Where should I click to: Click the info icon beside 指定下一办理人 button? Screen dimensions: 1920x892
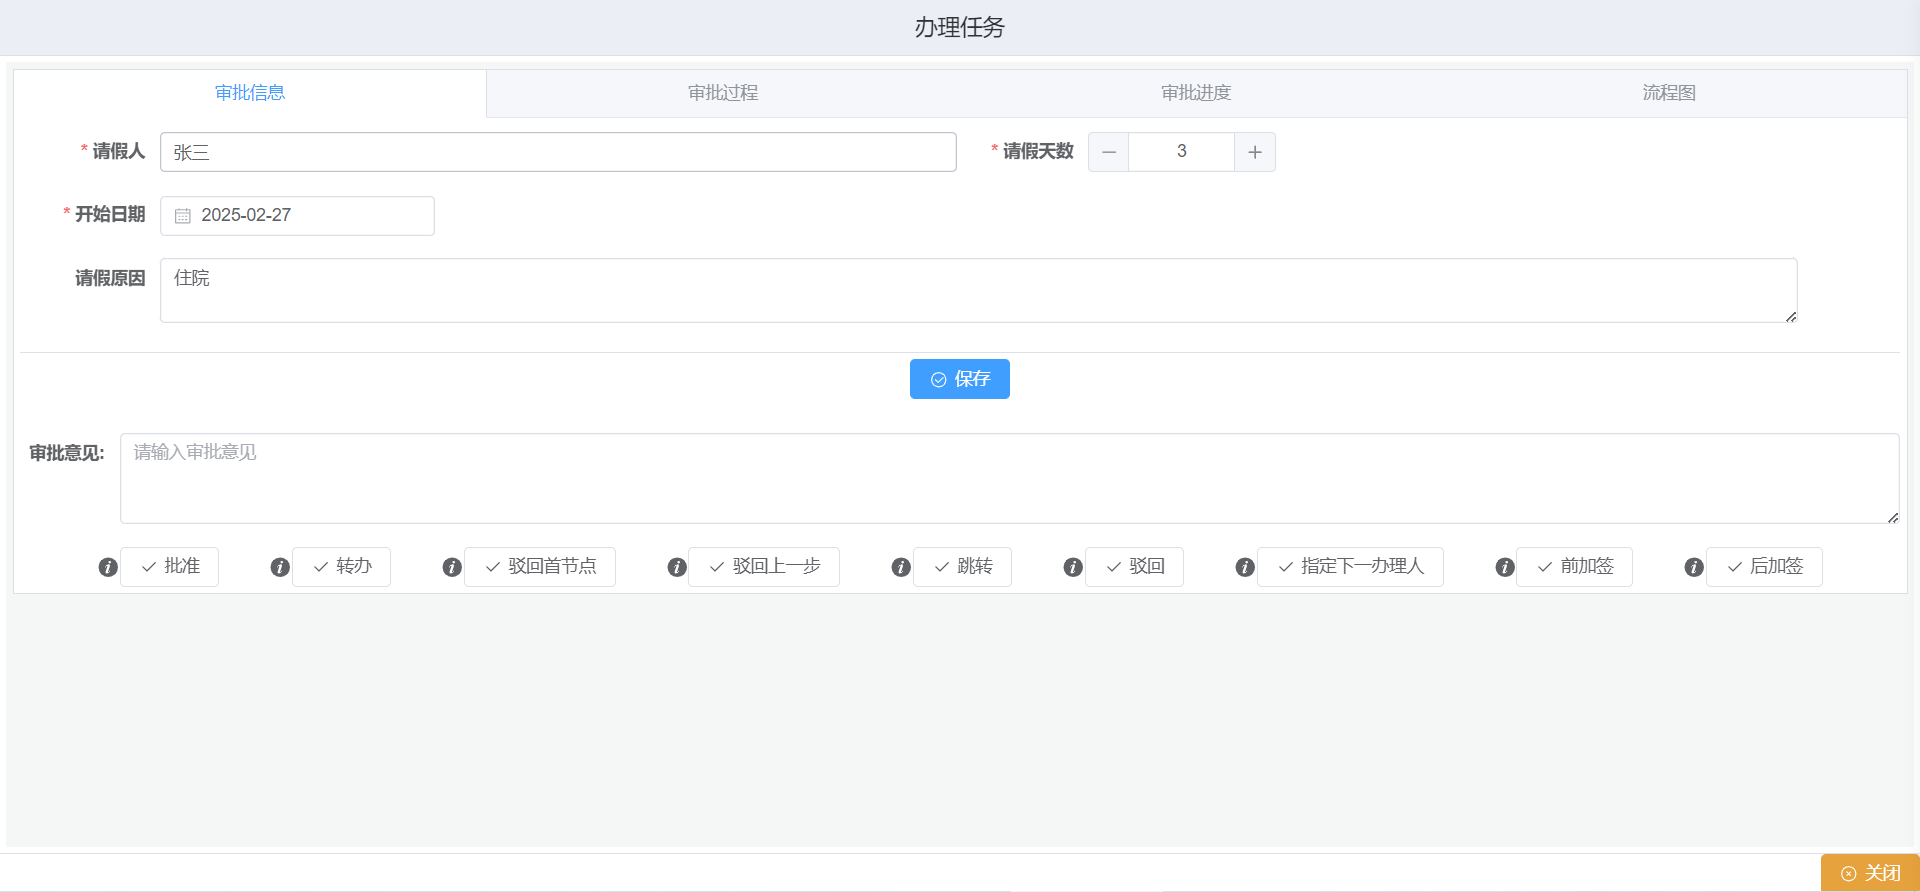1245,567
